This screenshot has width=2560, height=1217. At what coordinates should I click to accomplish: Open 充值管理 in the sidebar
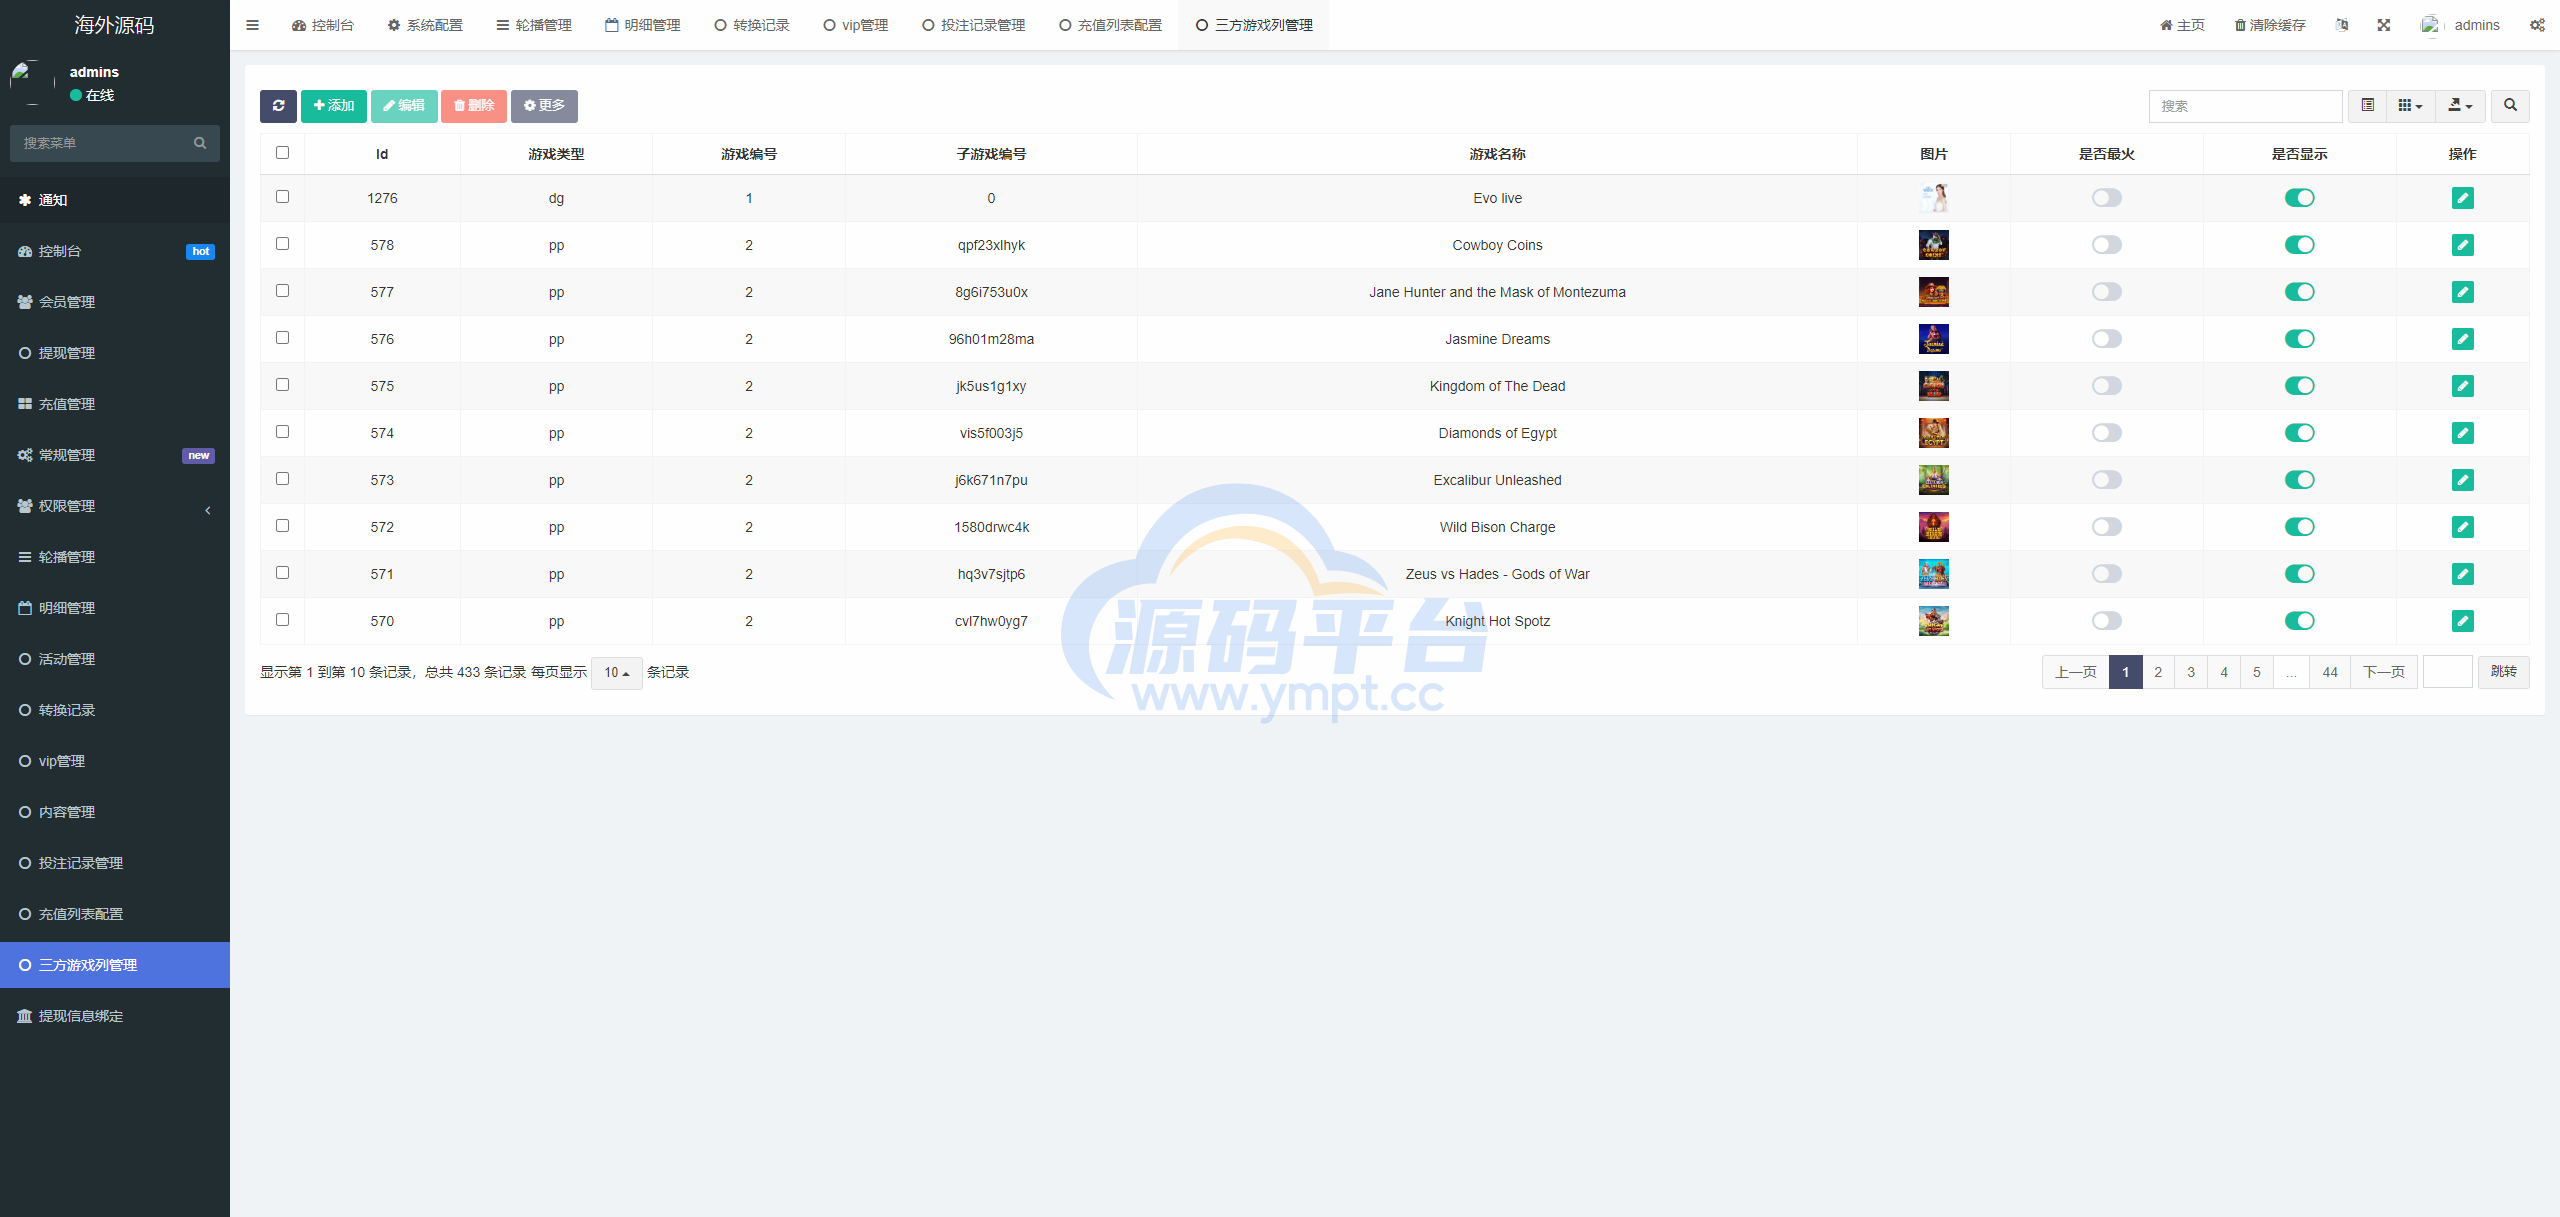[x=115, y=404]
